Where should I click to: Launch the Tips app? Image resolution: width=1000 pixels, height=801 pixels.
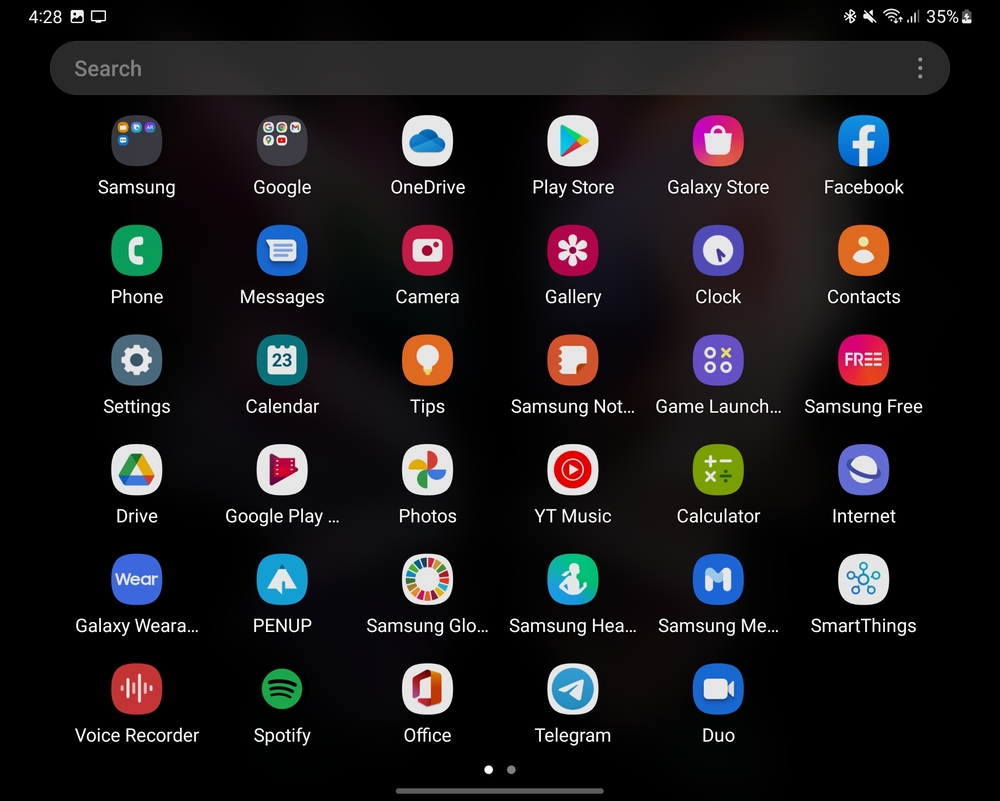427,360
